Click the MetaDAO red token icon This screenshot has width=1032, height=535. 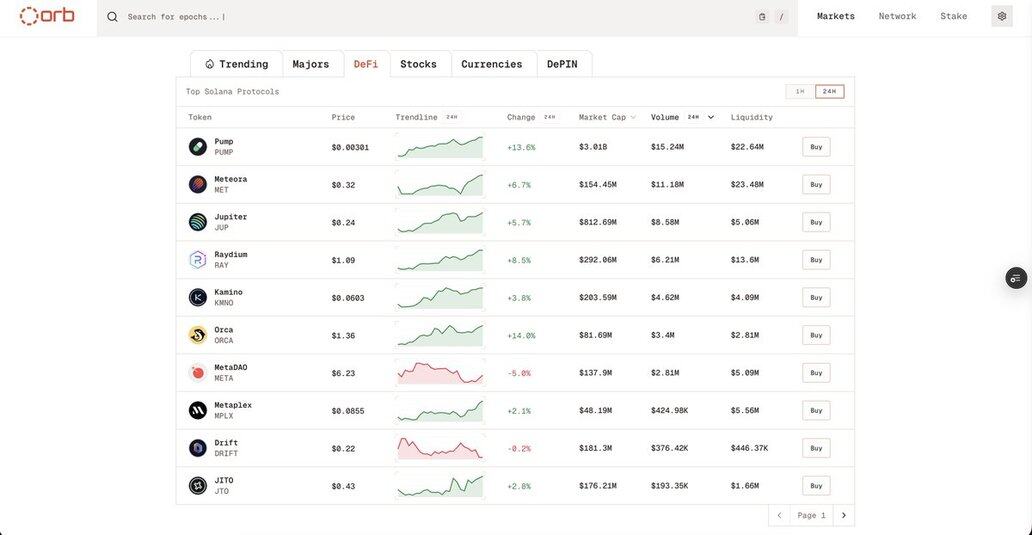coord(198,373)
